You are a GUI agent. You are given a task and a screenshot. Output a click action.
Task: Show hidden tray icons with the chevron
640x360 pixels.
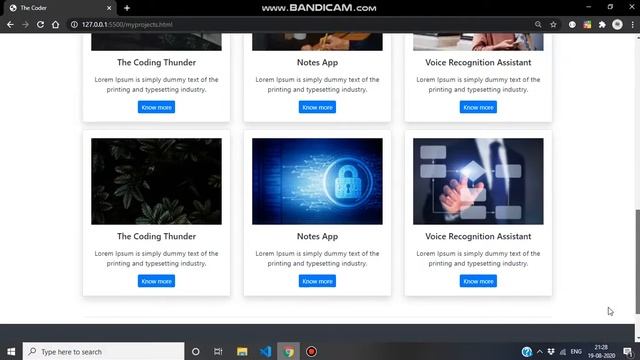(540, 351)
